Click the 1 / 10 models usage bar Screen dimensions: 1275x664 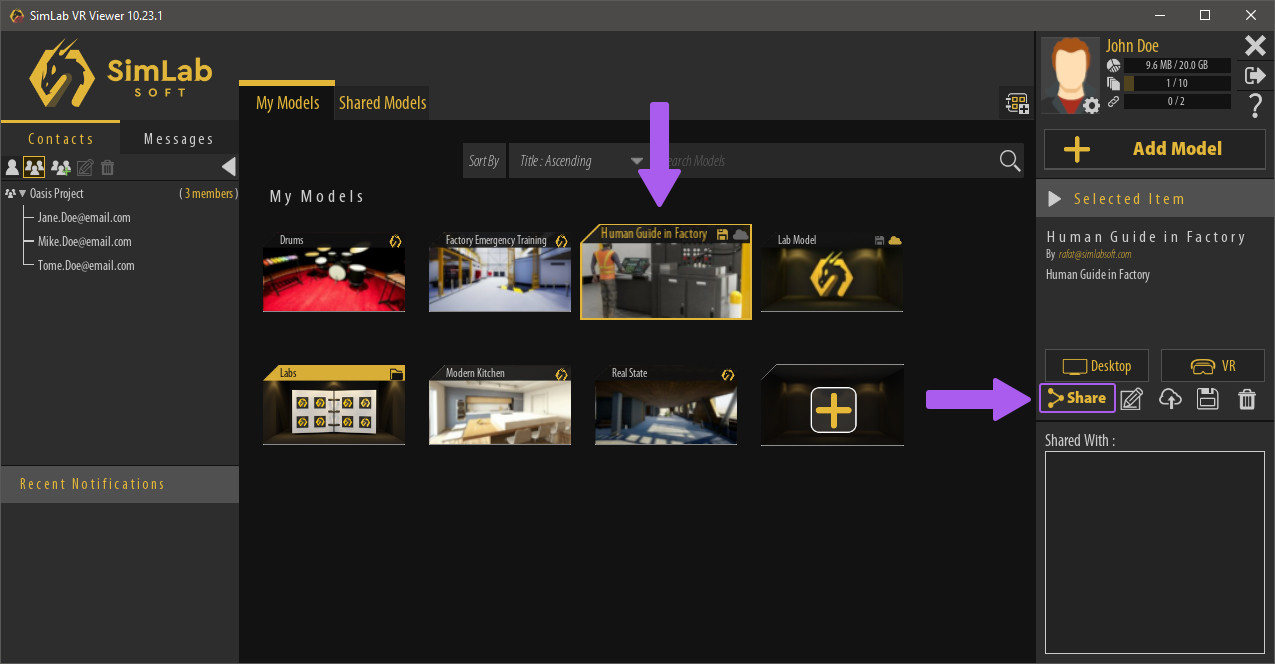[x=1177, y=83]
